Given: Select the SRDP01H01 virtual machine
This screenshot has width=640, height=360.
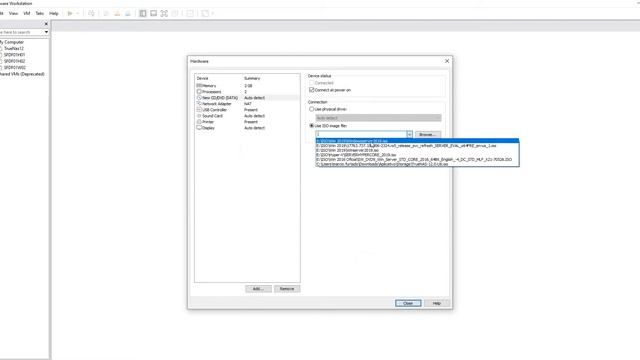Looking at the screenshot, I should tap(14, 55).
